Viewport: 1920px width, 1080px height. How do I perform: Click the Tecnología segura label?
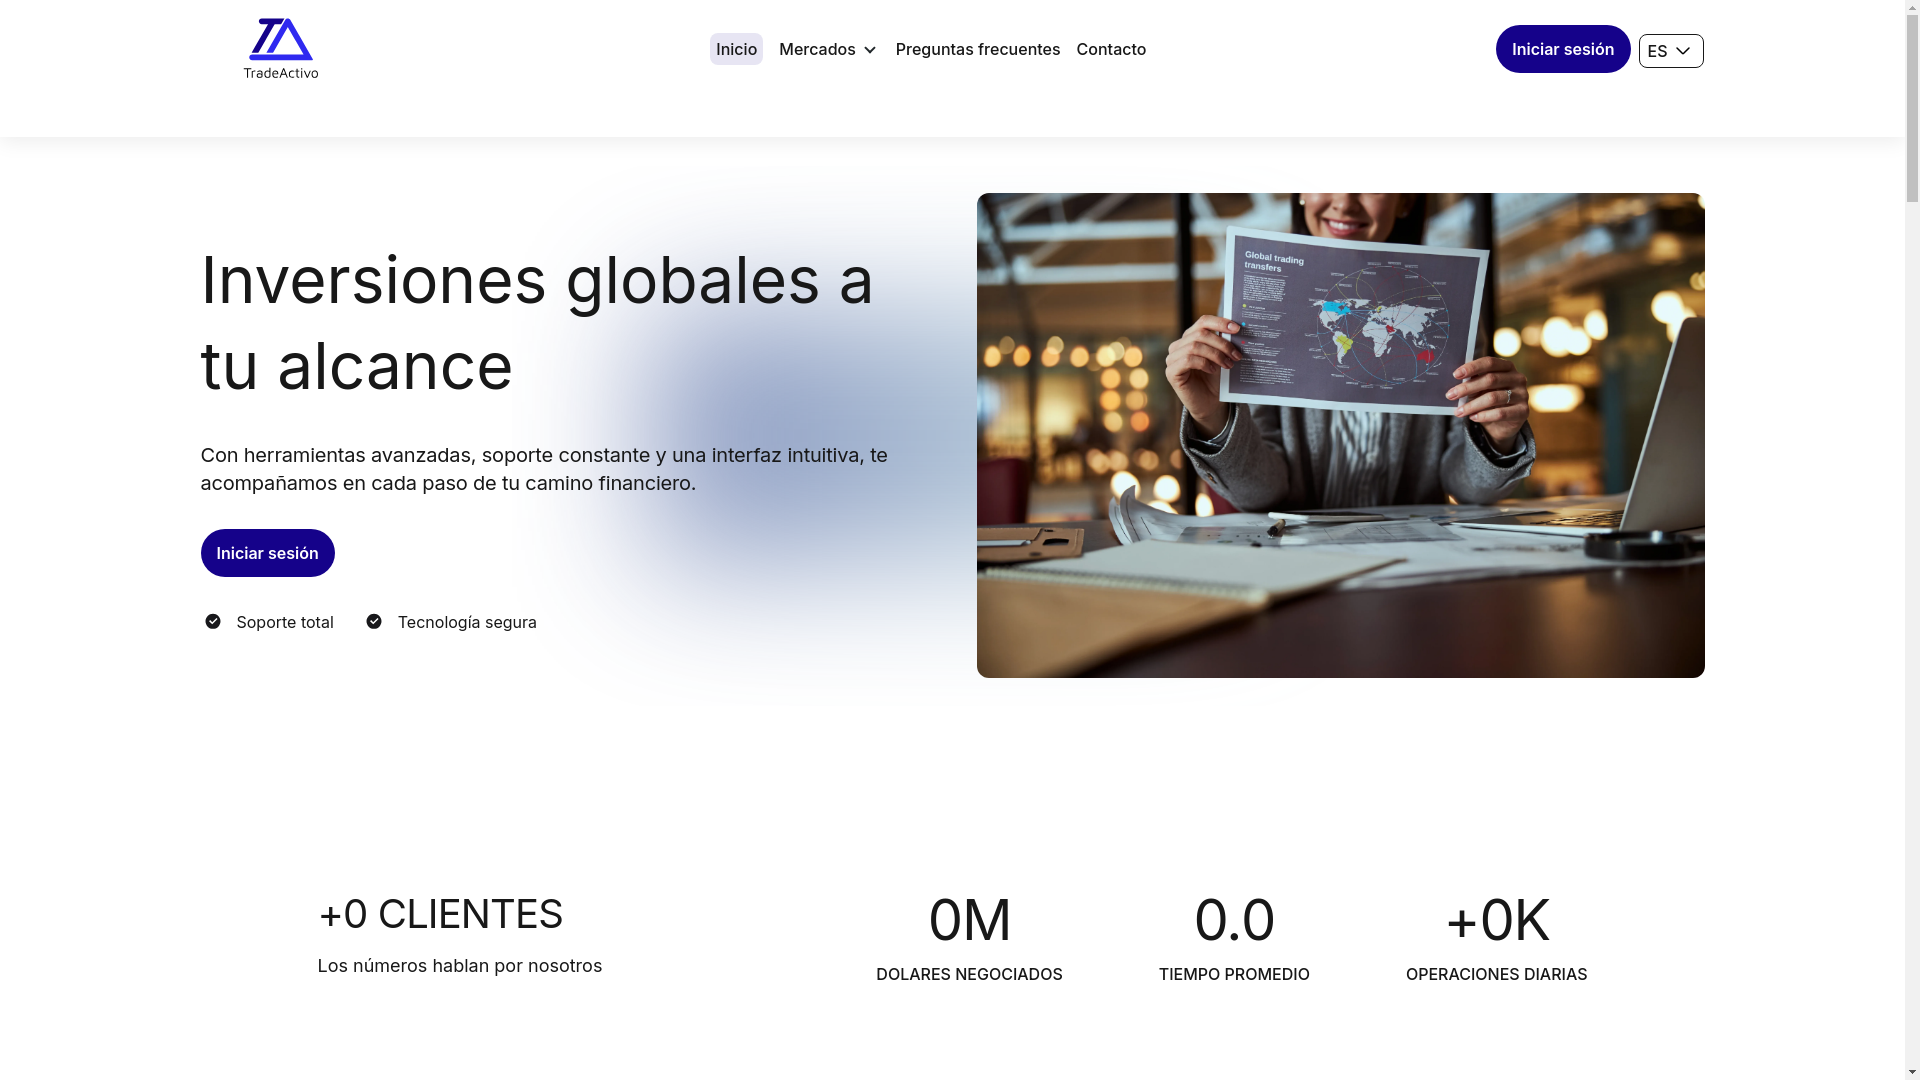click(x=467, y=622)
